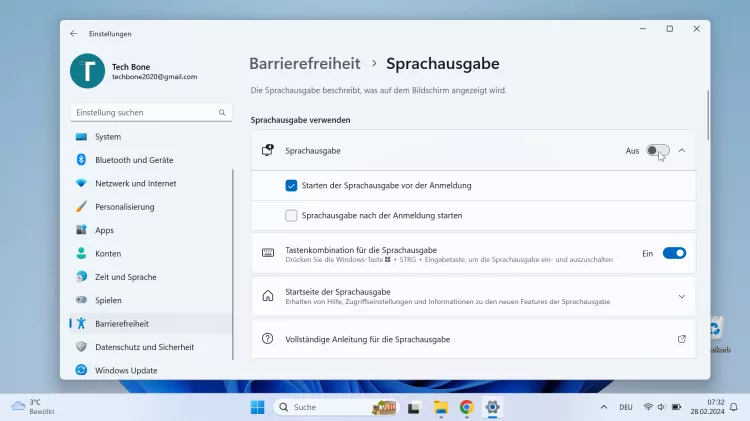
Task: Go back with the arrow icon
Action: point(73,33)
